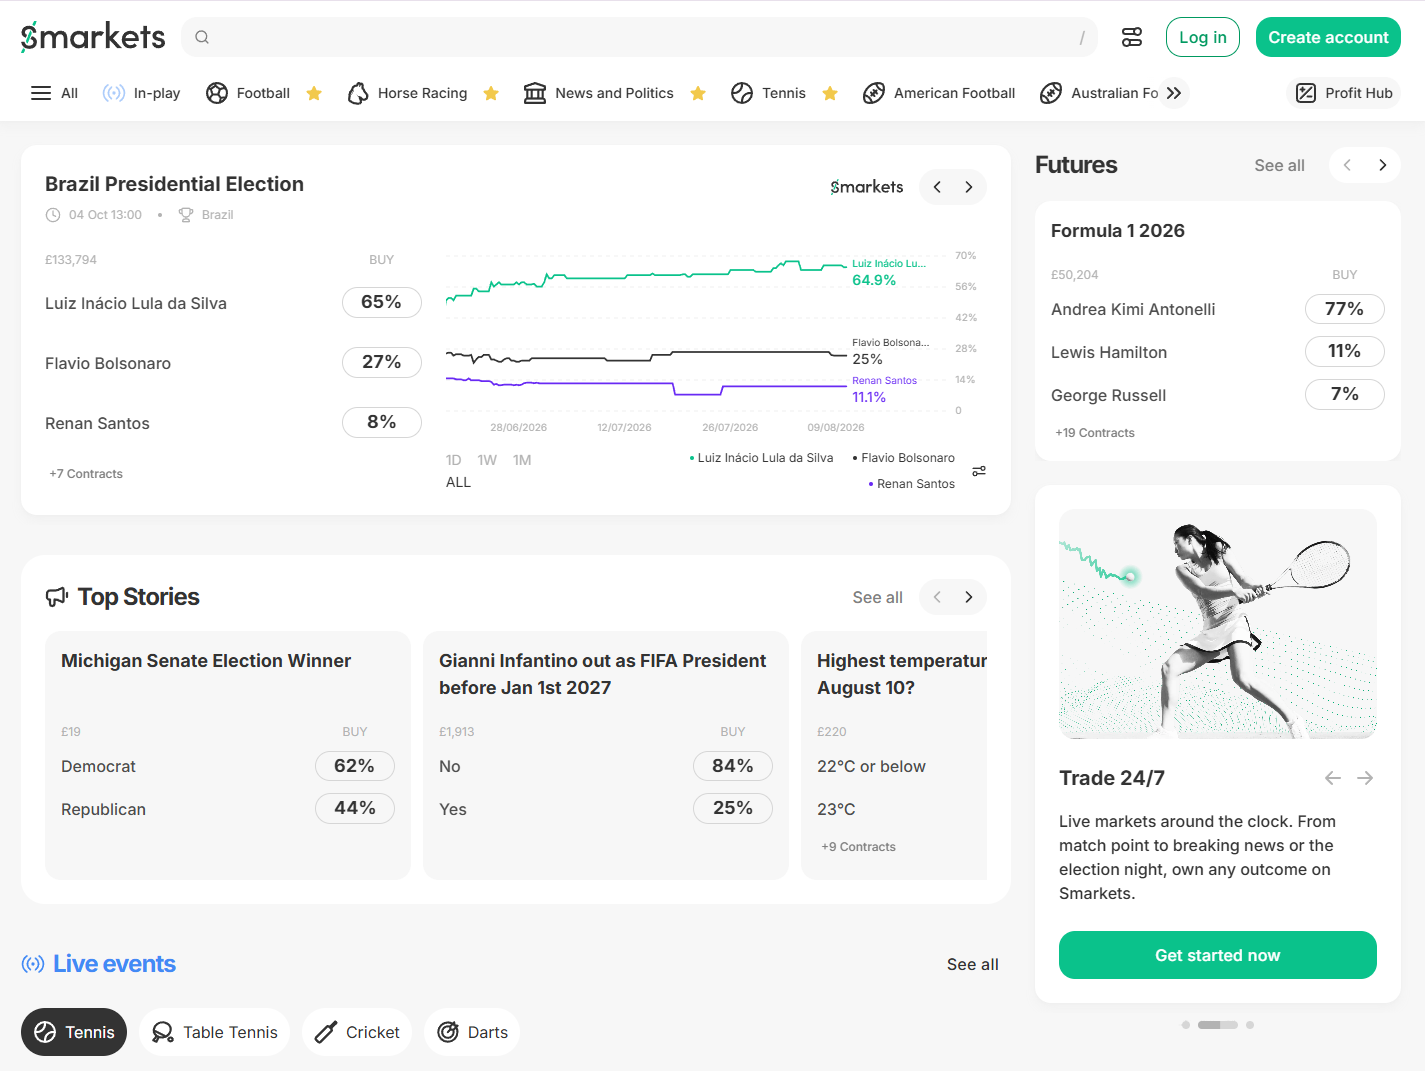This screenshot has width=1425, height=1071.
Task: Click the search input field
Action: coord(640,37)
